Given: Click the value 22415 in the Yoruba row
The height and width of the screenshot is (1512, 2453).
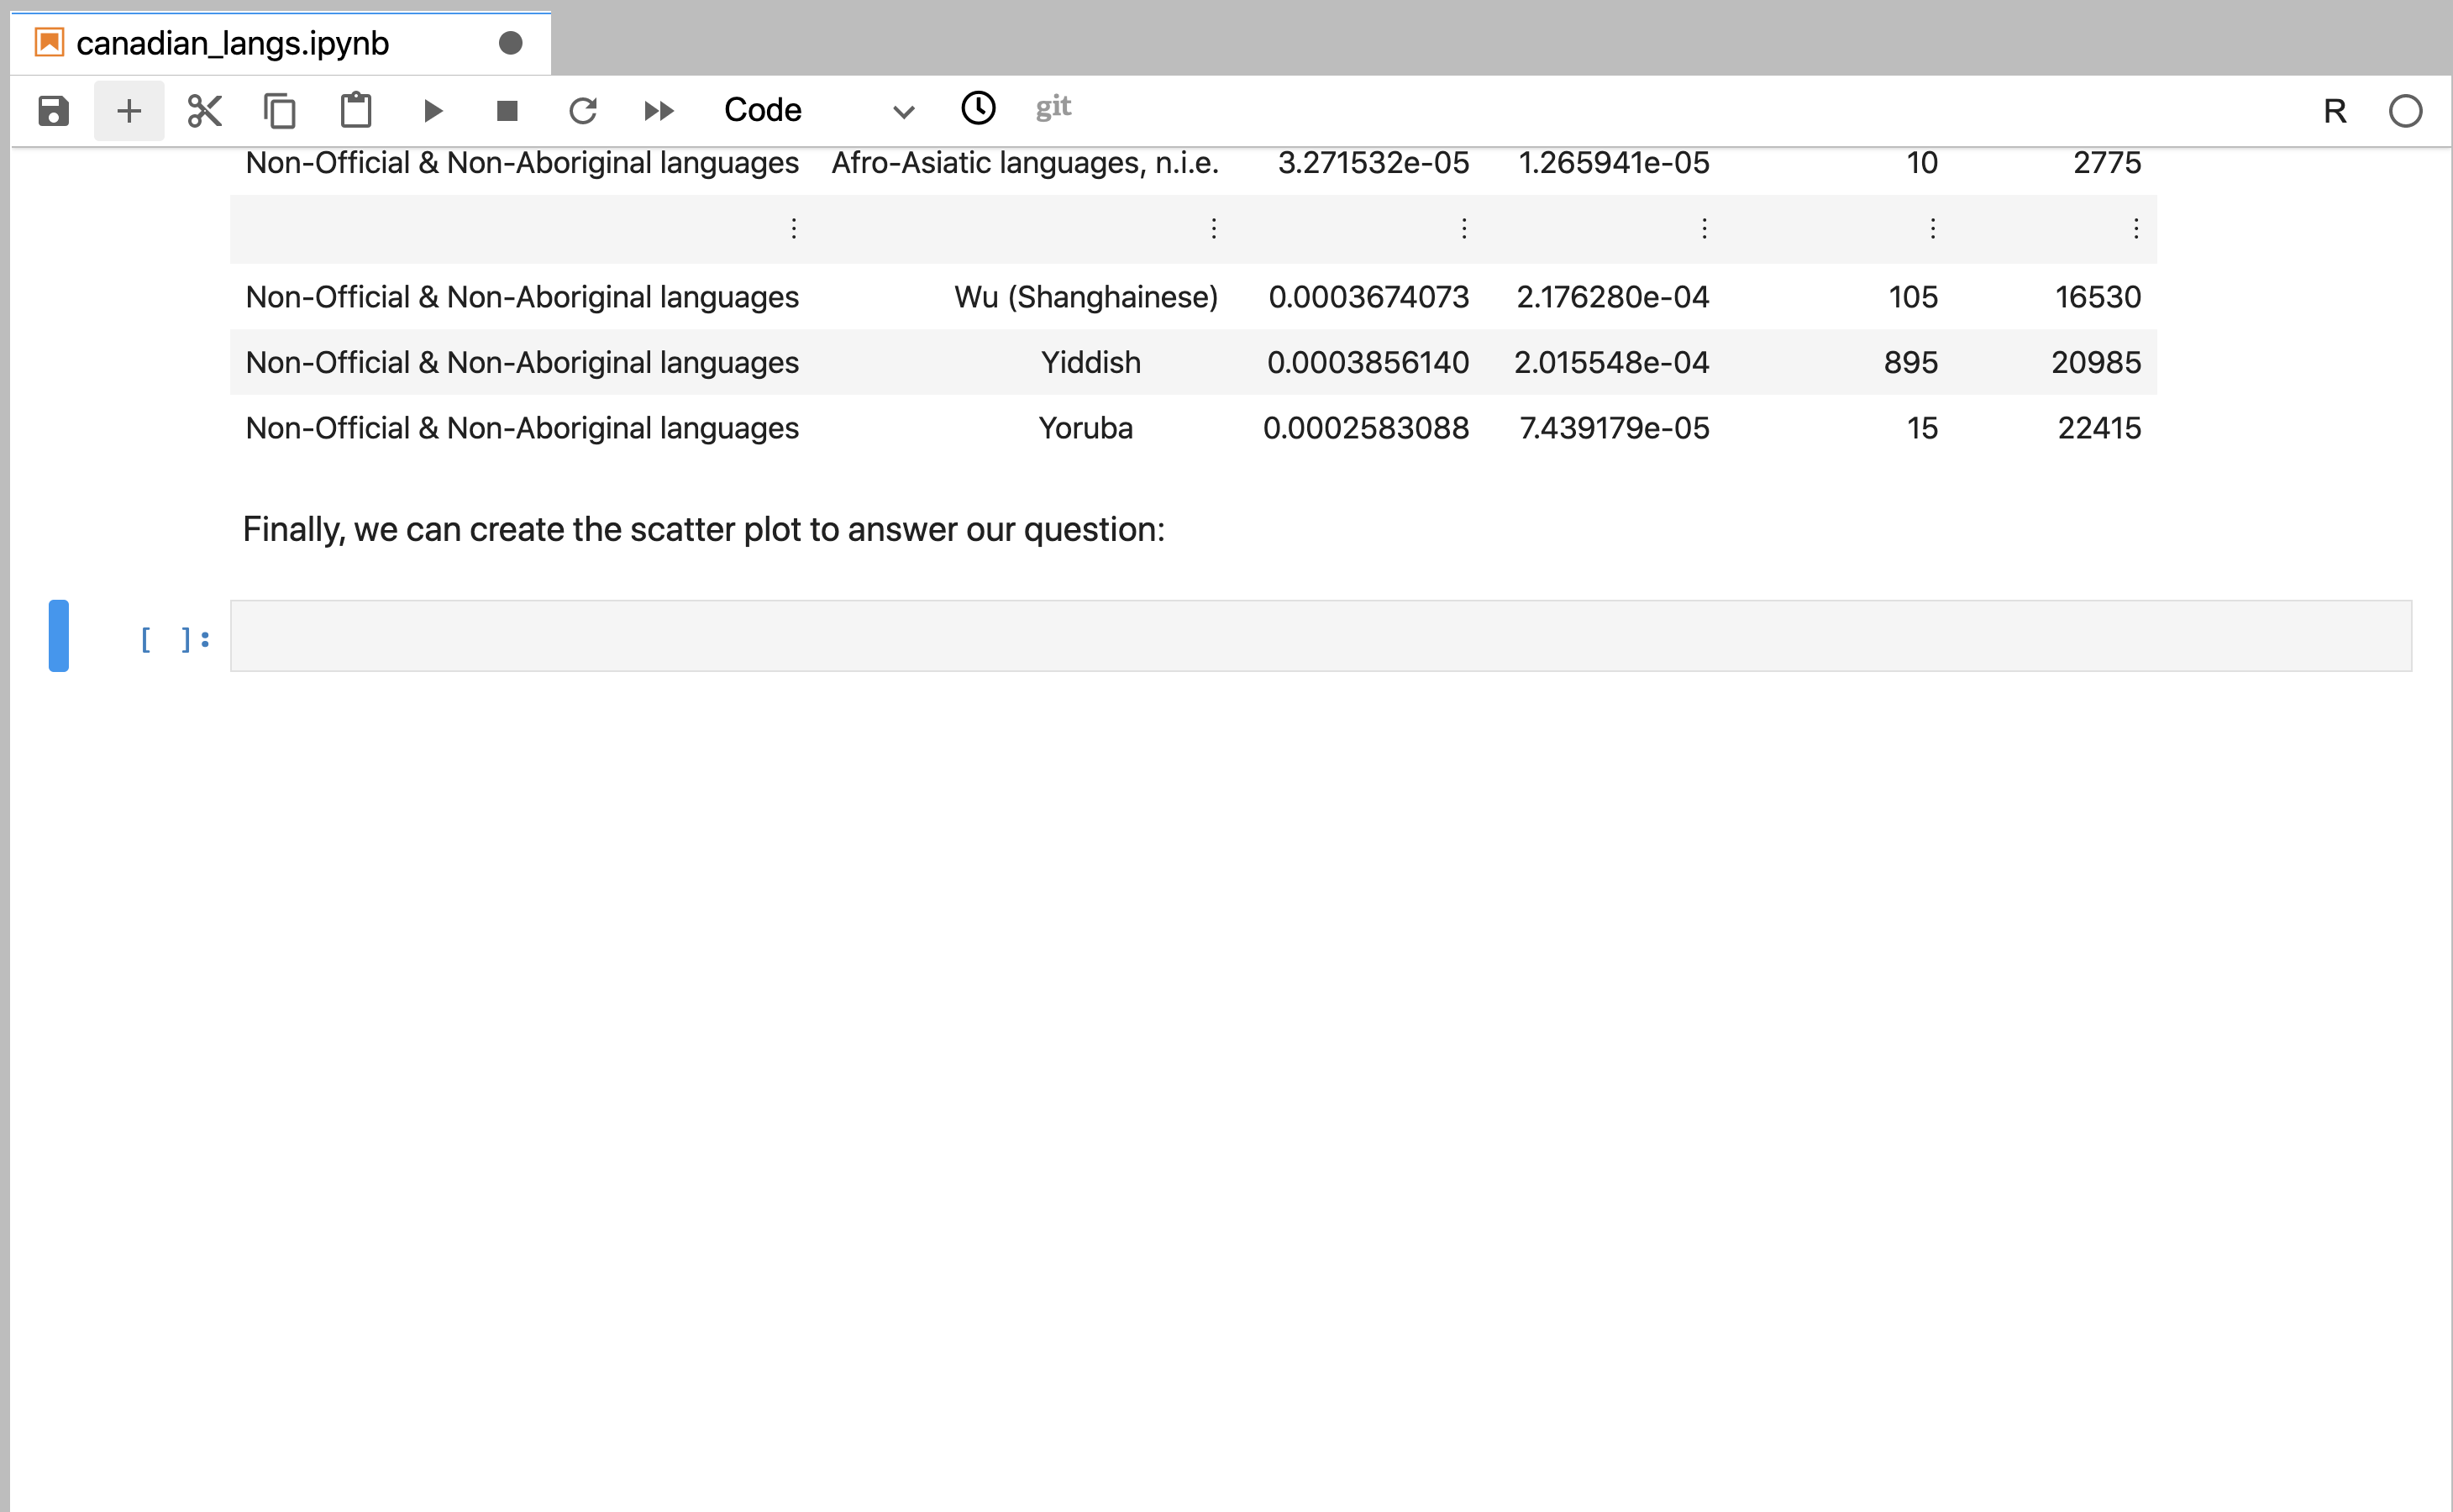Looking at the screenshot, I should (x=2099, y=428).
